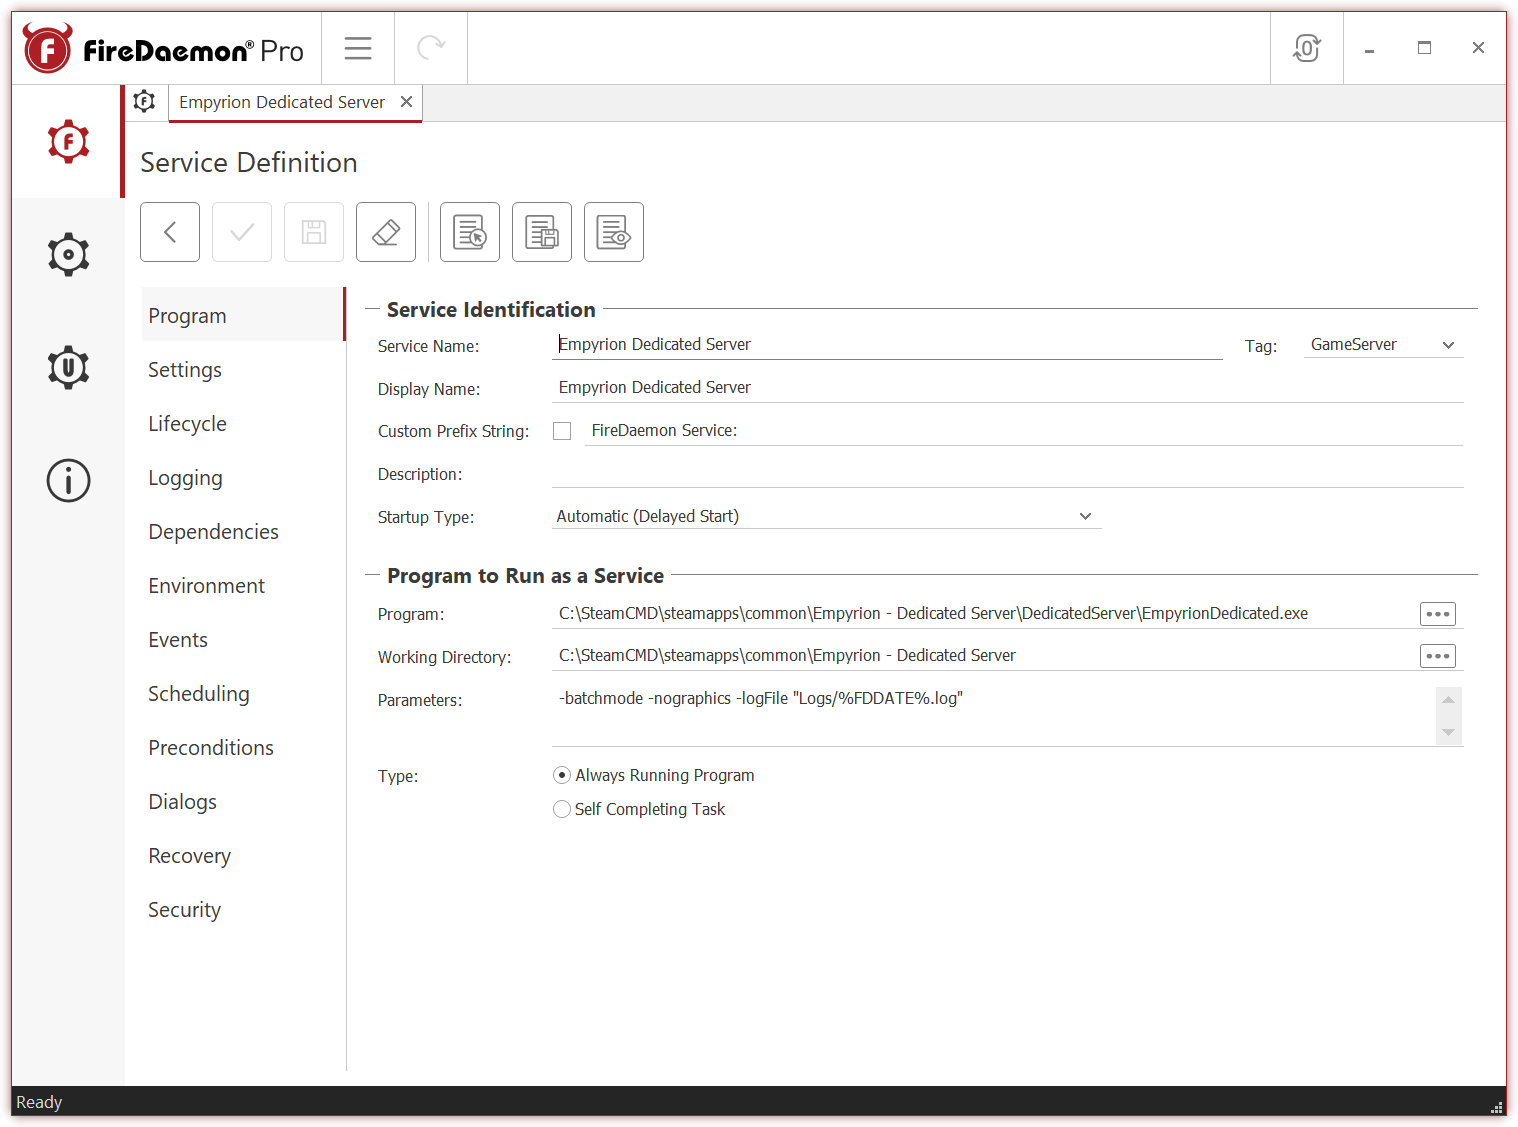Click the Session 0 switch icon
This screenshot has width=1518, height=1127.
1306,48
